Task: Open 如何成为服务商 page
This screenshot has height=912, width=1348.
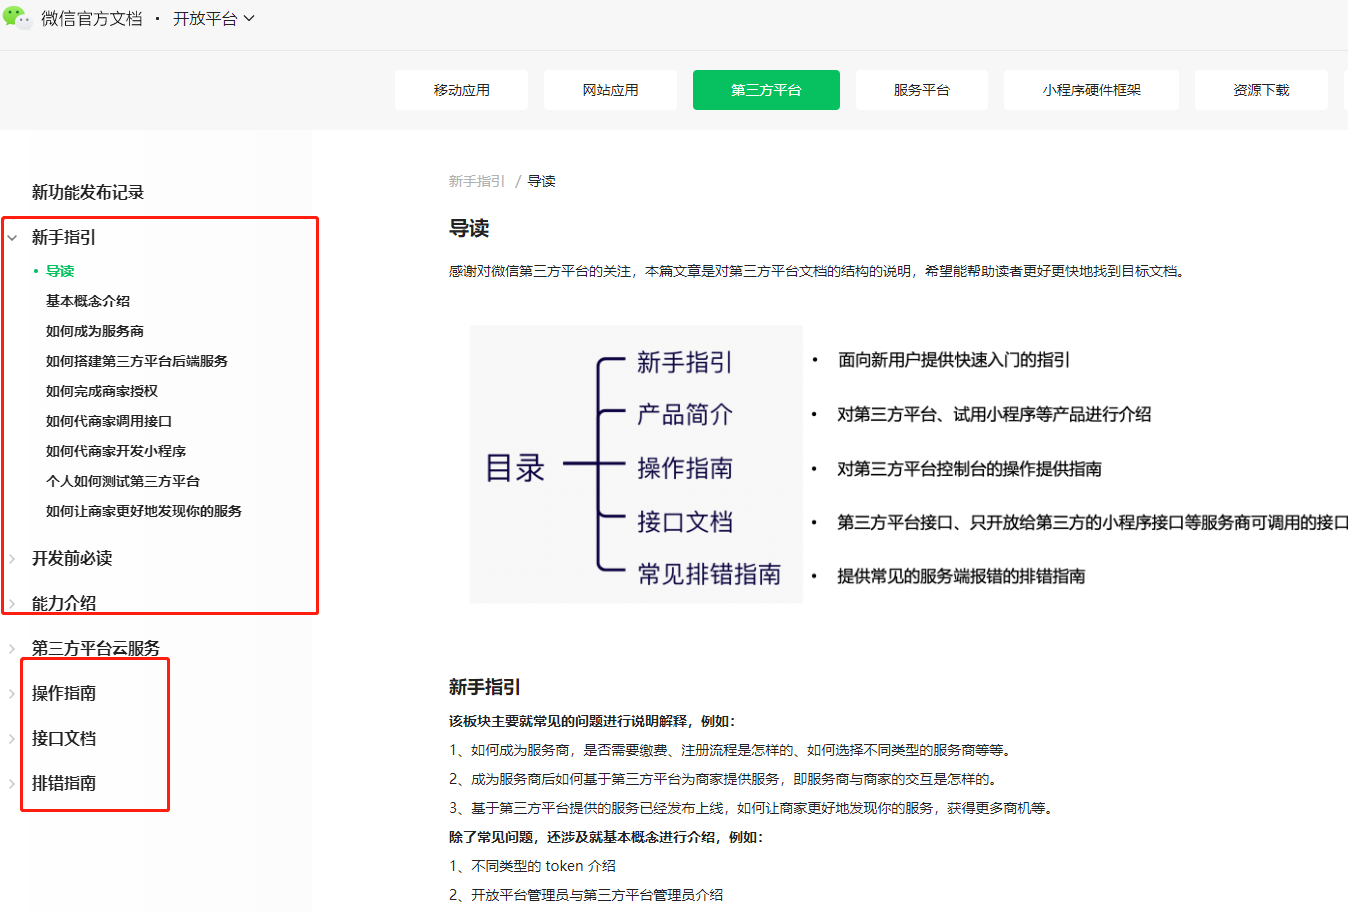Action: point(95,331)
